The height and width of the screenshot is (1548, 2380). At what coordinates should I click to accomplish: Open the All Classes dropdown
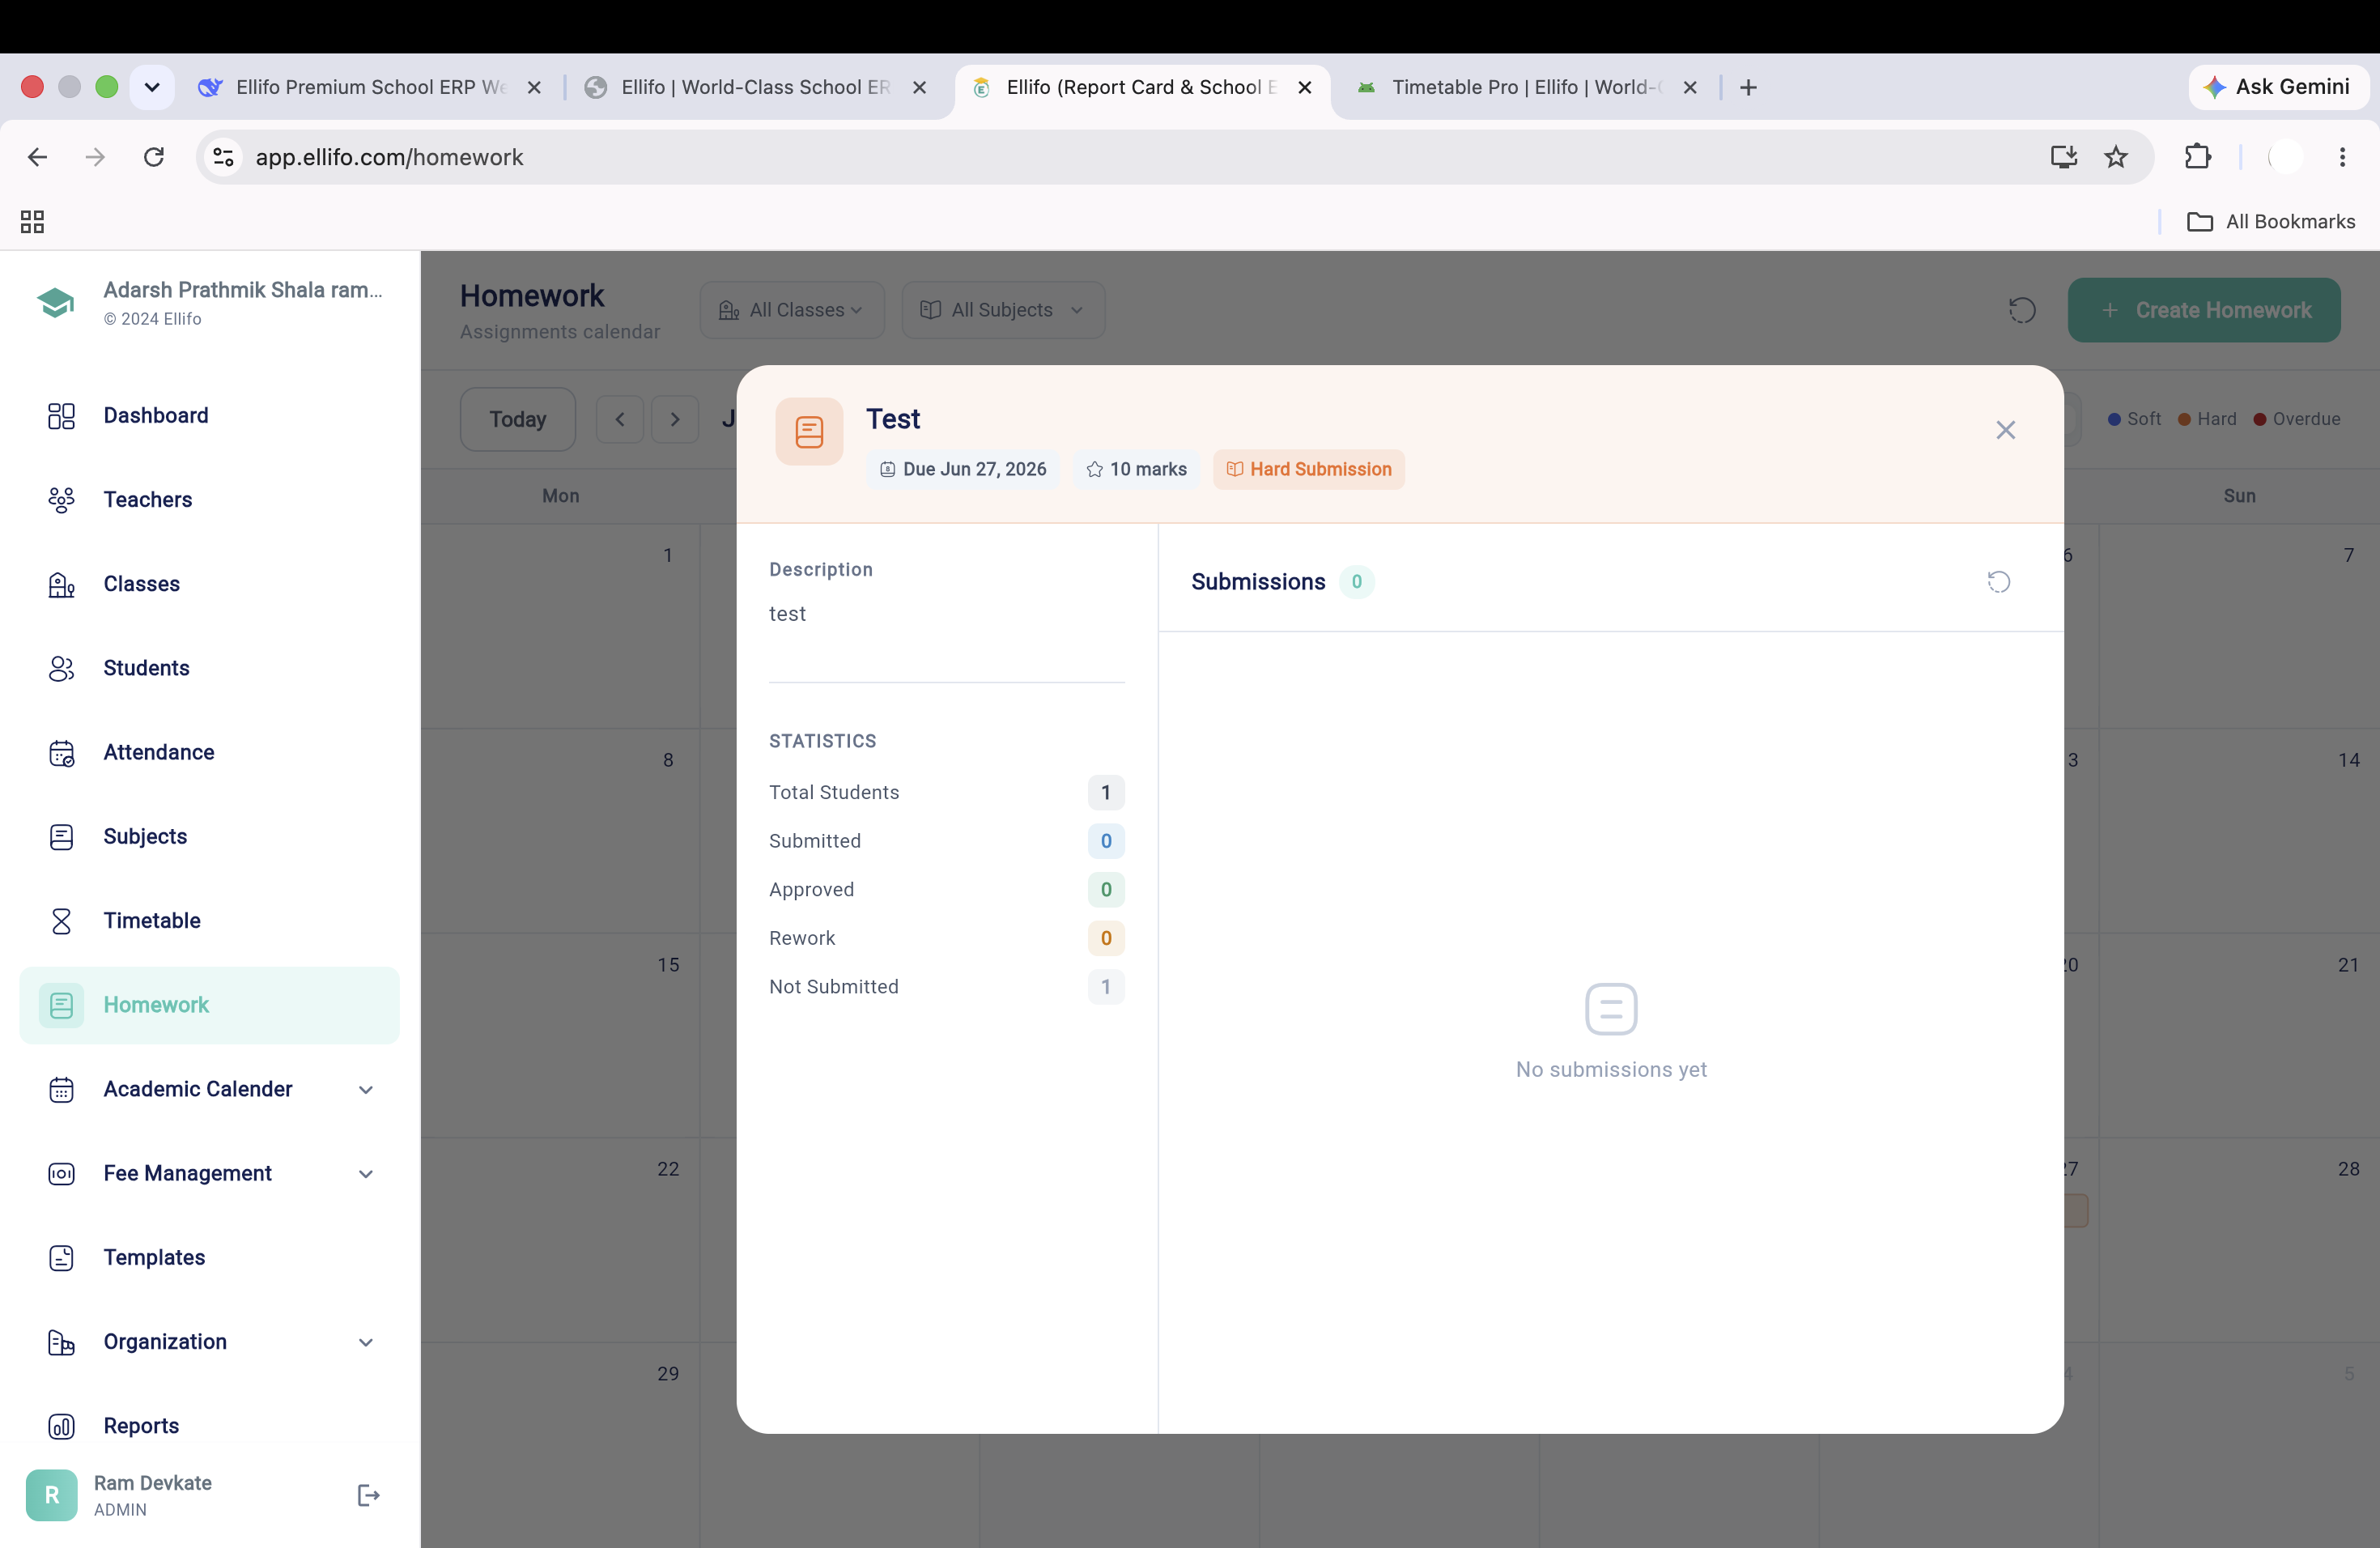point(791,310)
